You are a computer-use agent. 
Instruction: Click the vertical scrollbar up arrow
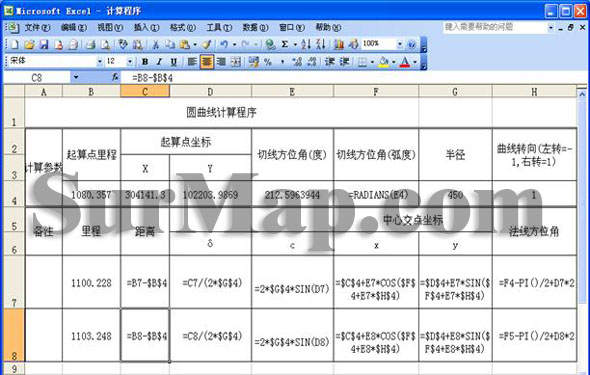point(582,93)
